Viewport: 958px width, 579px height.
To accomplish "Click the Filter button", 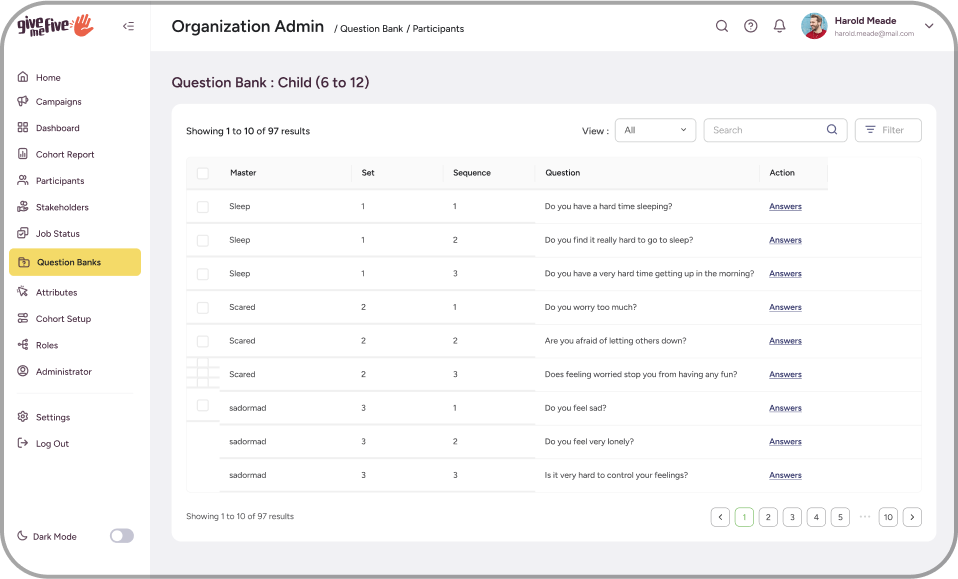I will [x=888, y=130].
